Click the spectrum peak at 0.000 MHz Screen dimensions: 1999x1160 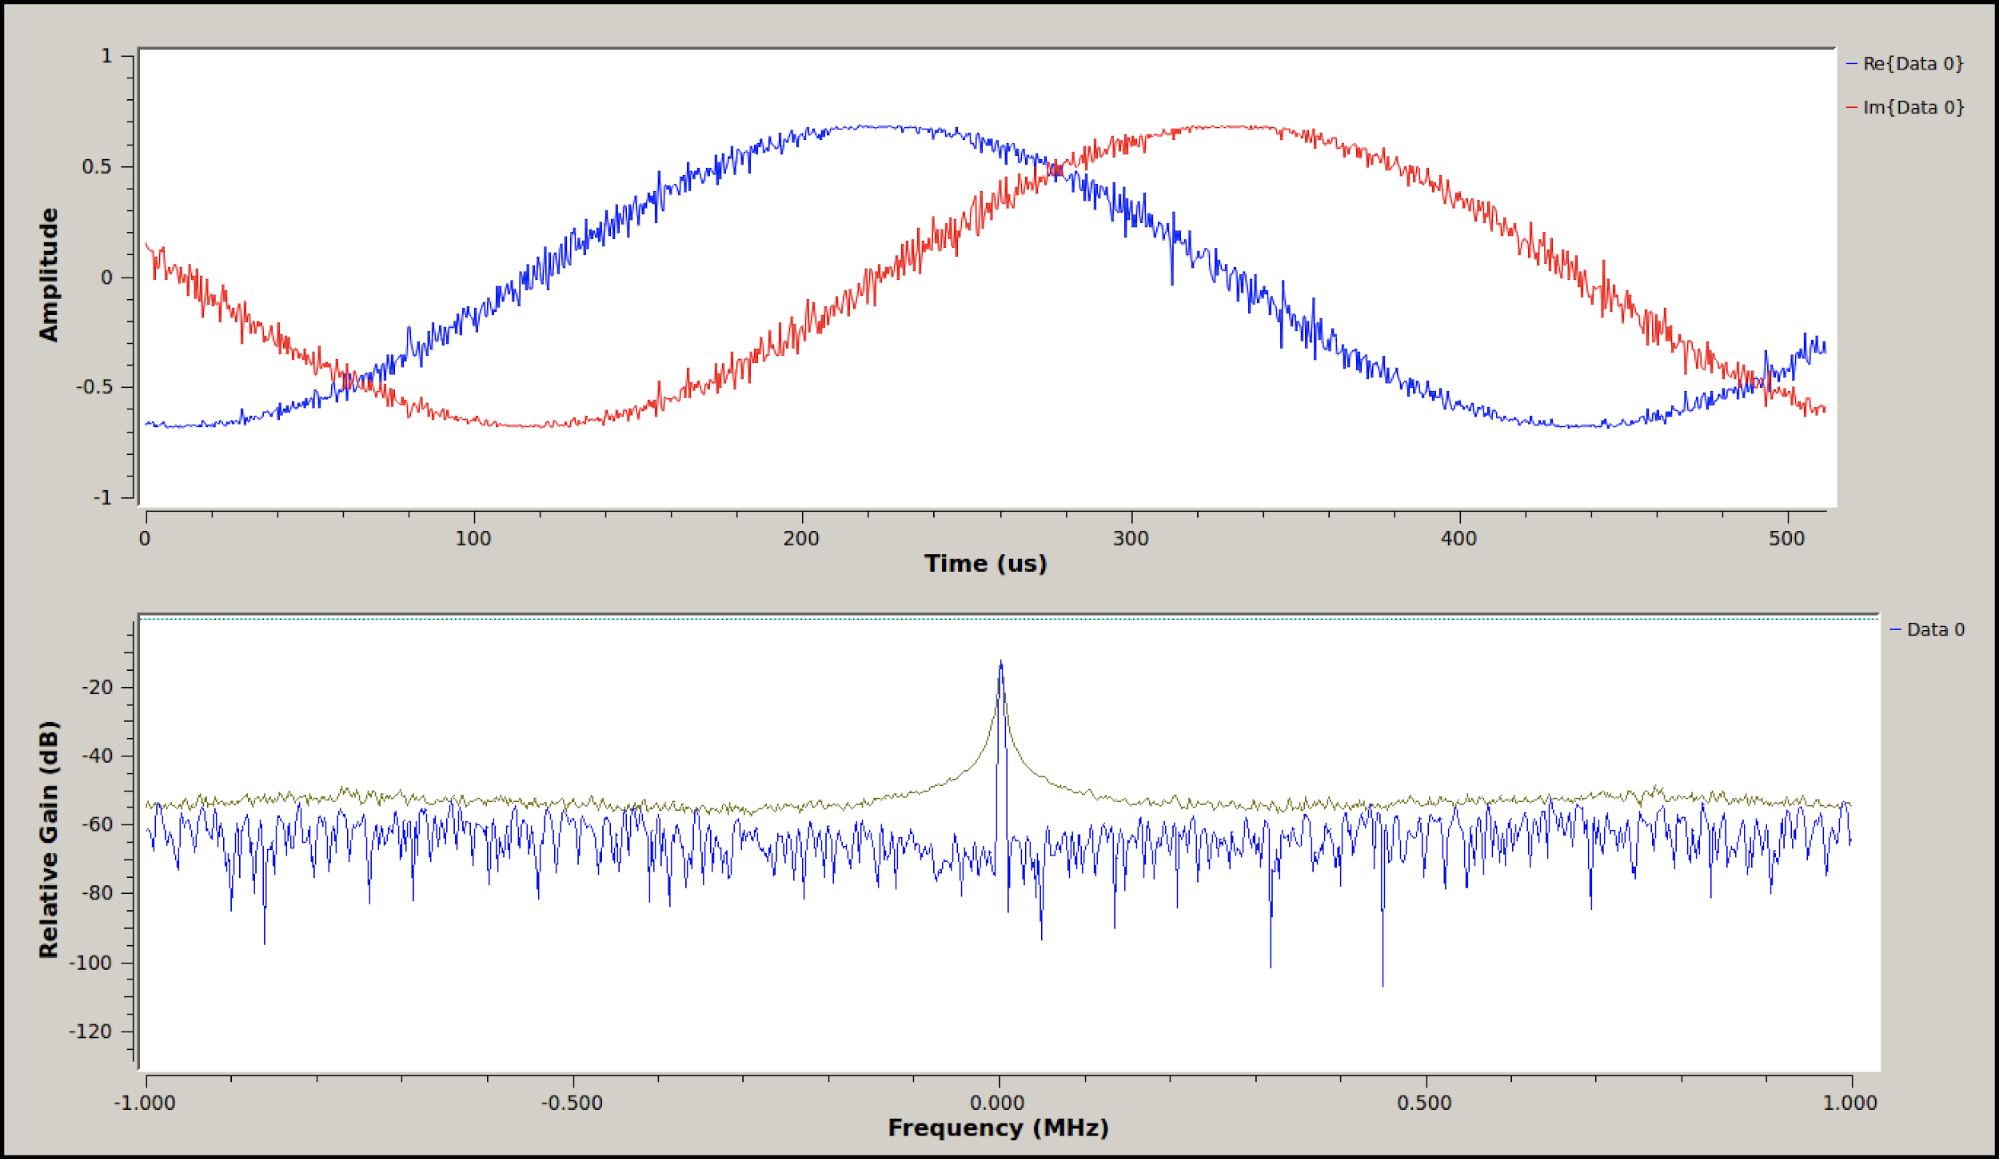(x=1000, y=664)
